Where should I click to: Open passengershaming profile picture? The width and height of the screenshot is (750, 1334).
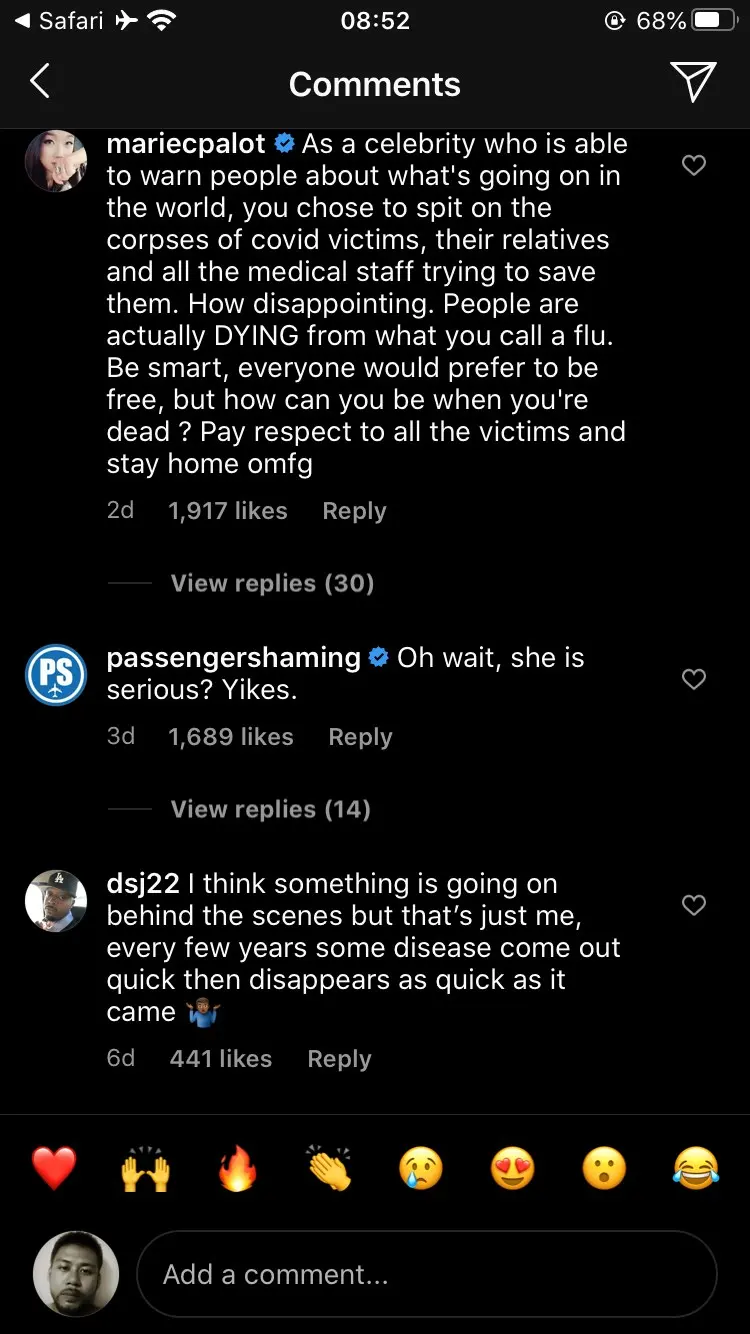[x=56, y=675]
